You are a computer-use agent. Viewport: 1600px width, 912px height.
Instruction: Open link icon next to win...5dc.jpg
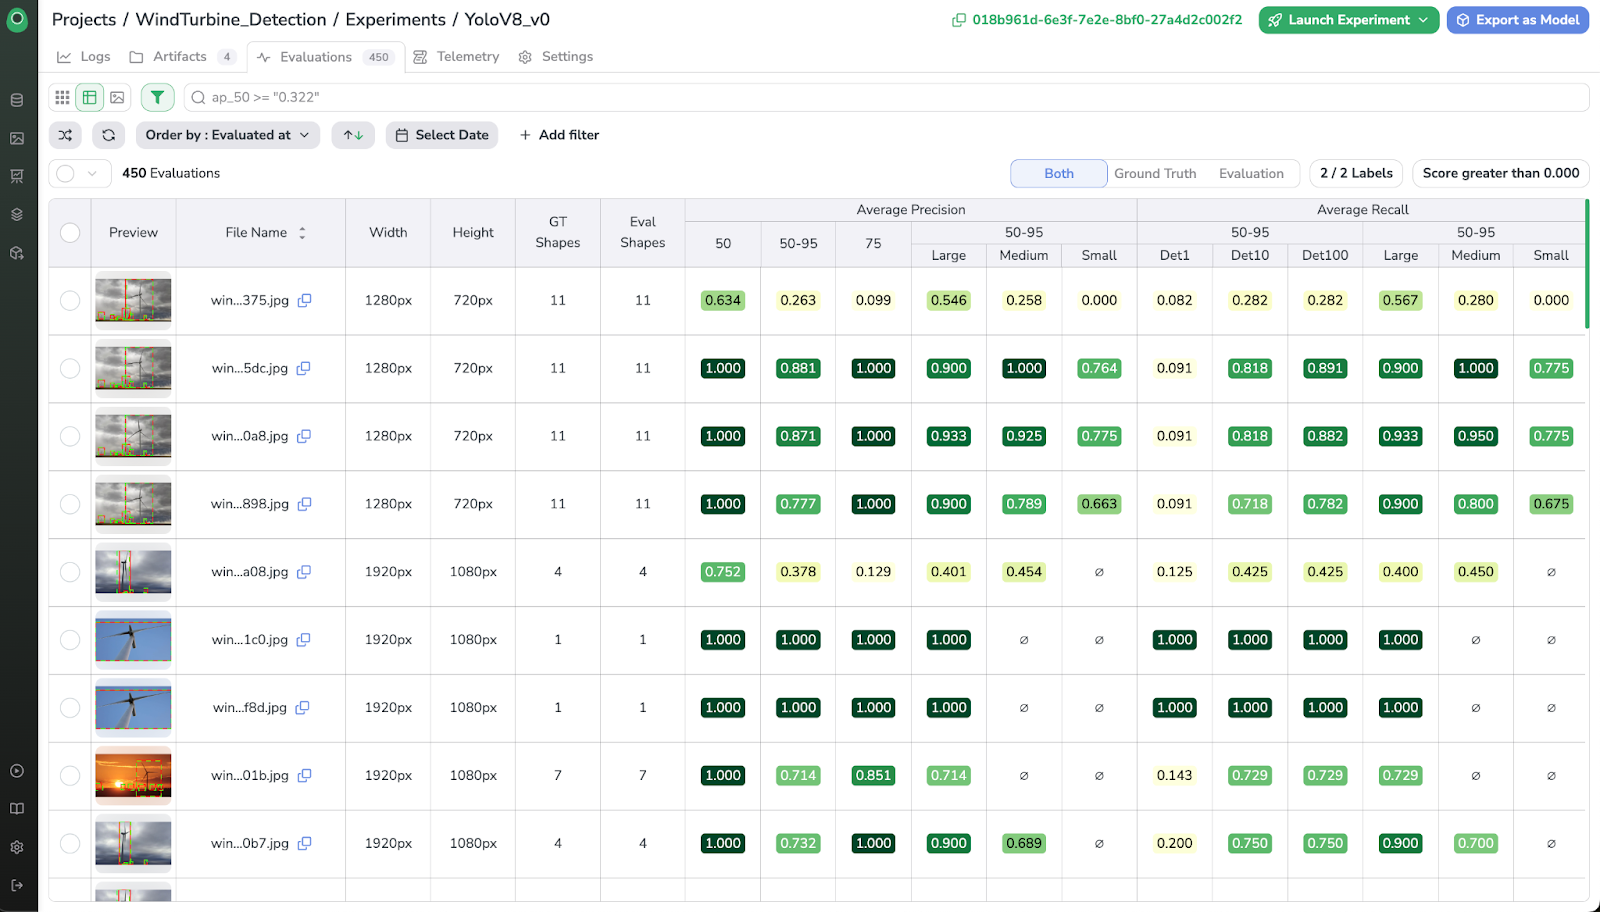pos(304,368)
